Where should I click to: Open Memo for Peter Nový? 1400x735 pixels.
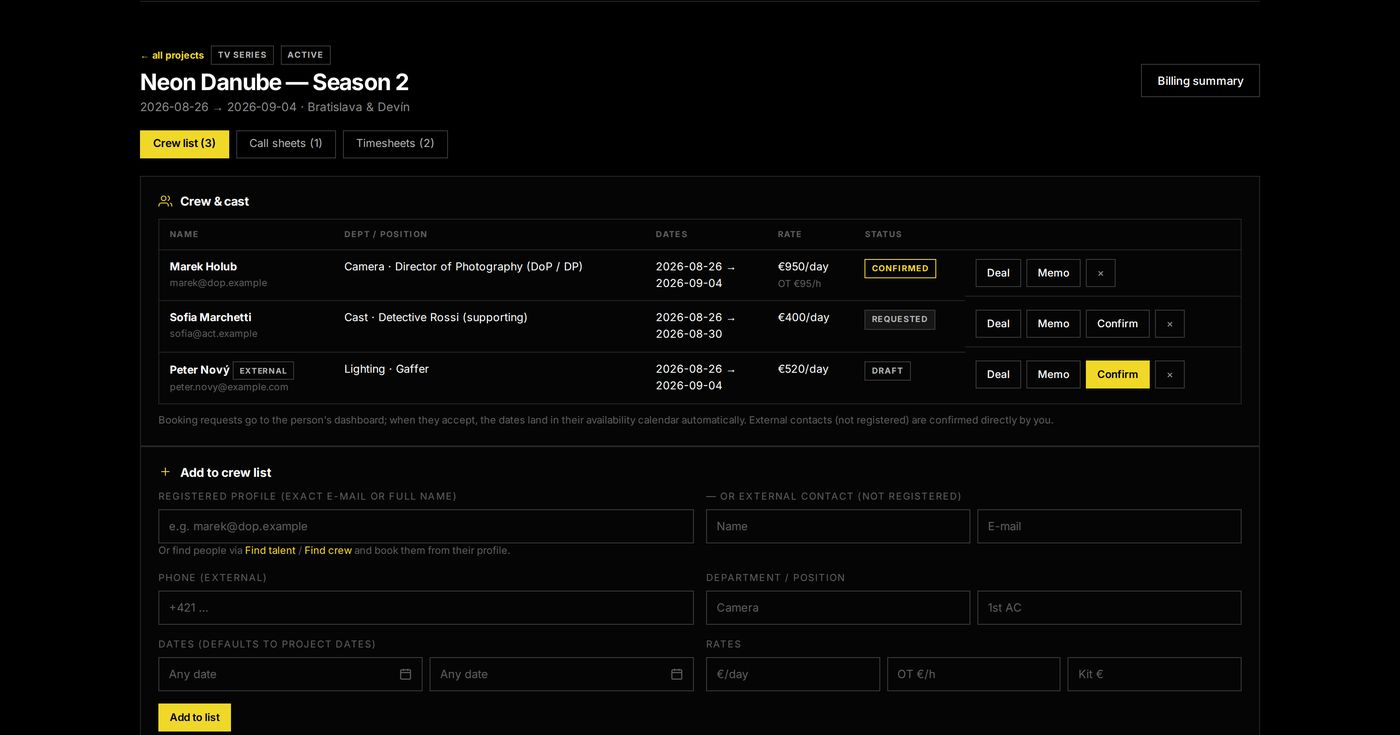1053,375
